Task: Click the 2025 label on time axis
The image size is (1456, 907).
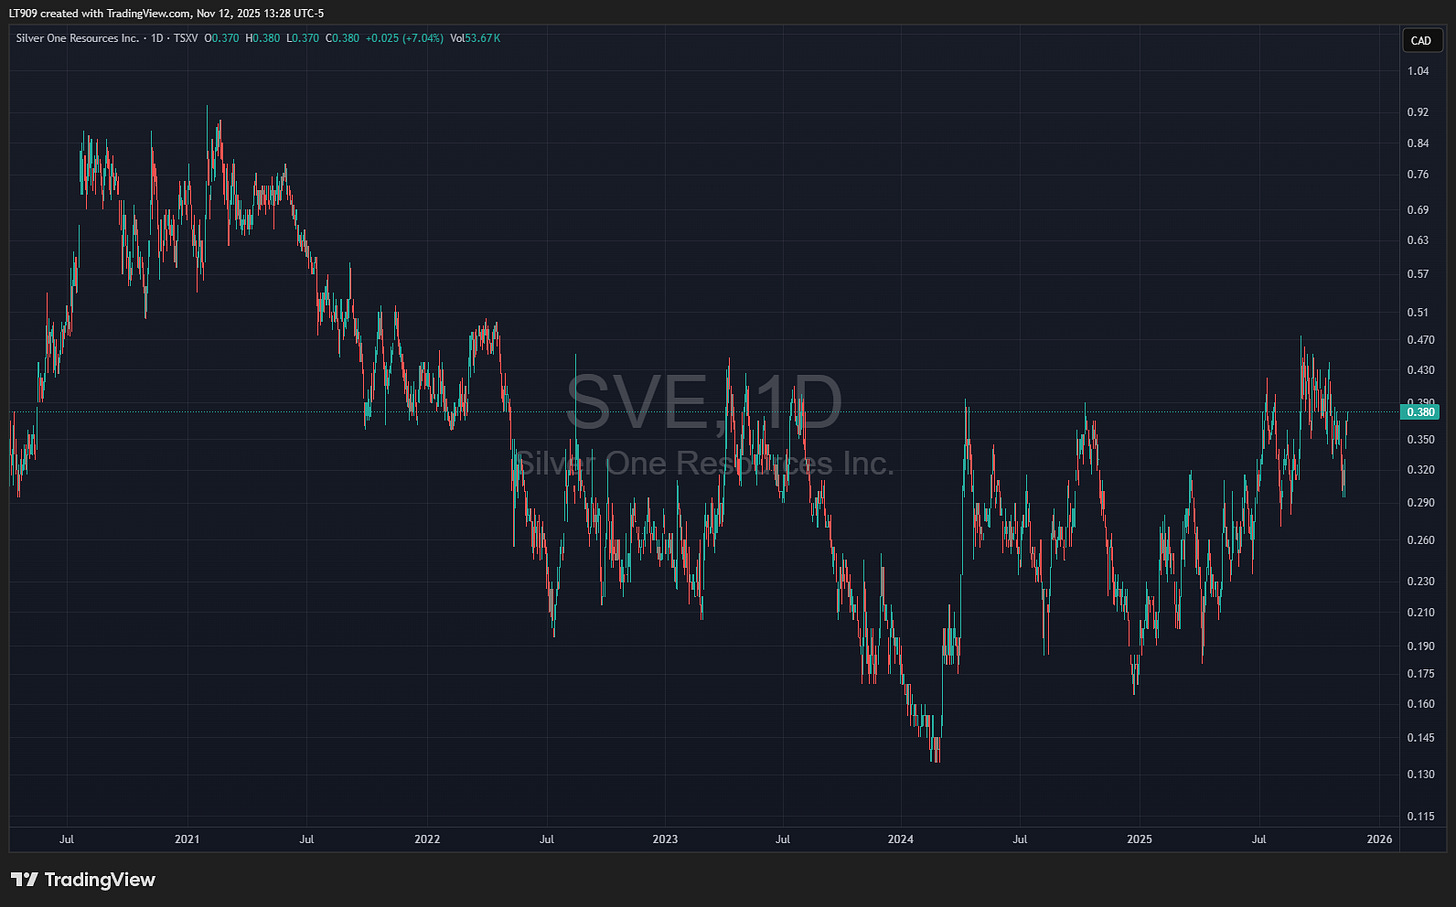Action: (x=1140, y=839)
